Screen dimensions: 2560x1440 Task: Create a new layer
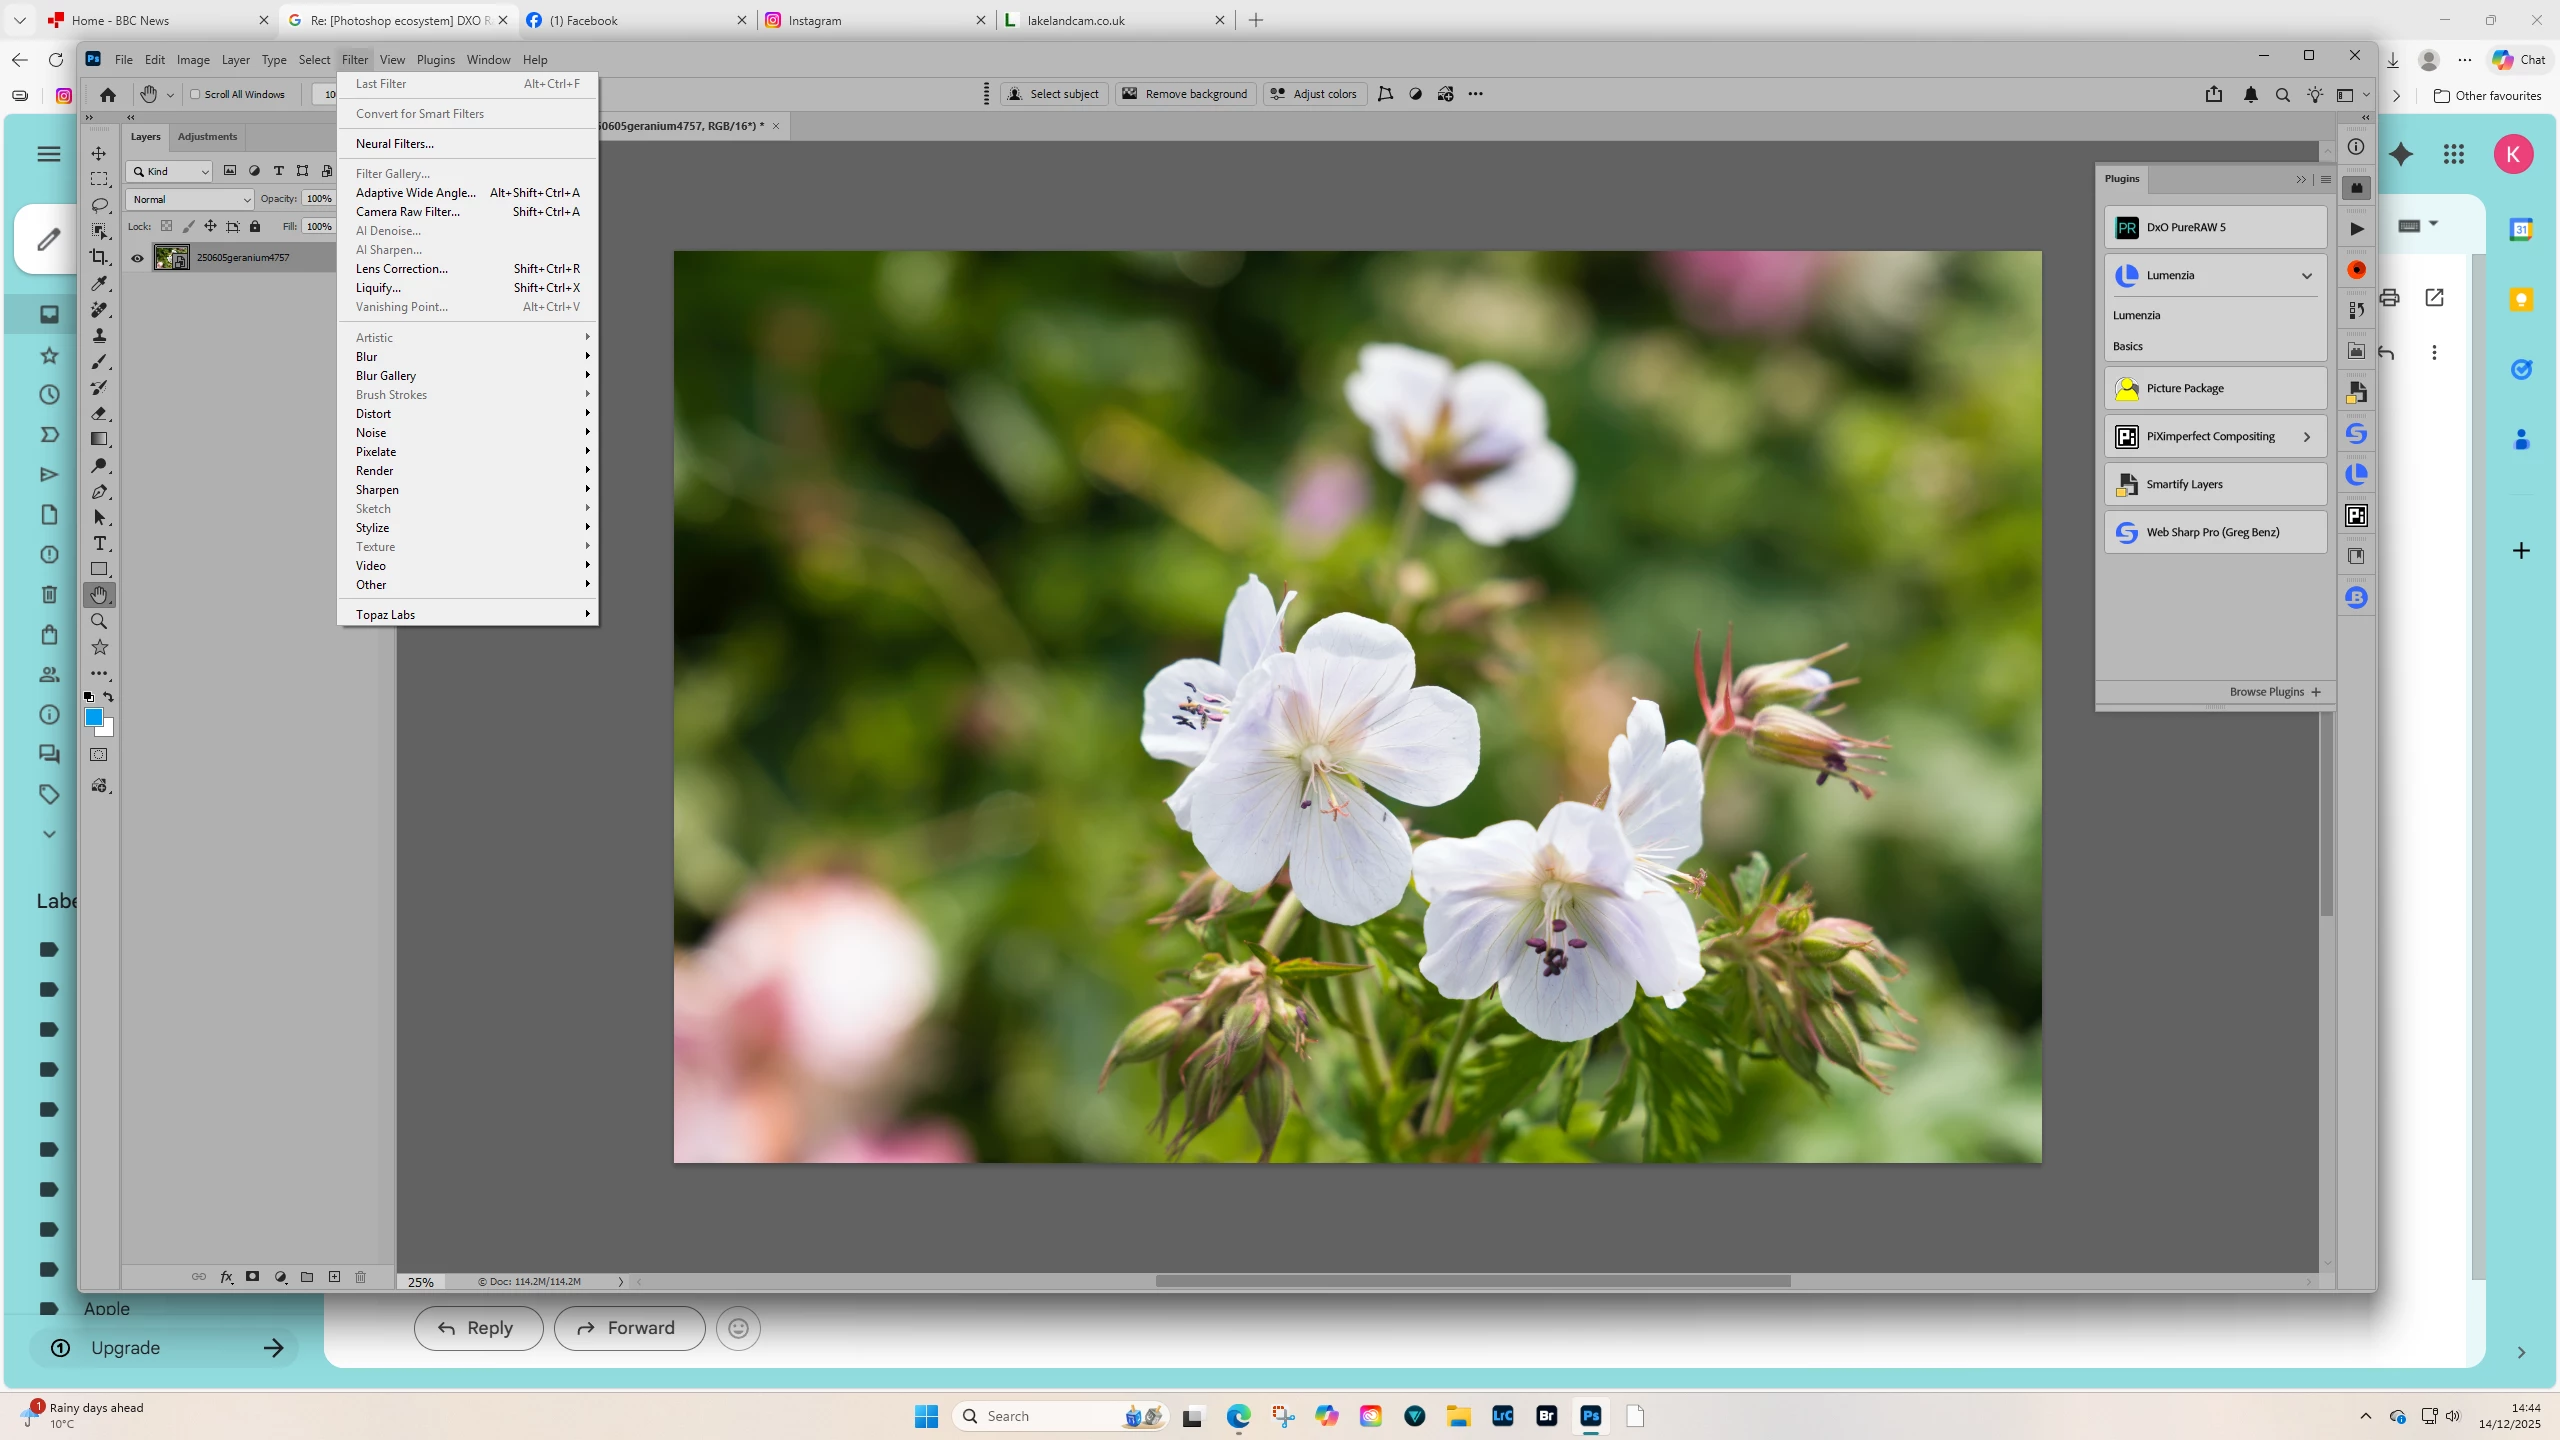coord(334,1277)
